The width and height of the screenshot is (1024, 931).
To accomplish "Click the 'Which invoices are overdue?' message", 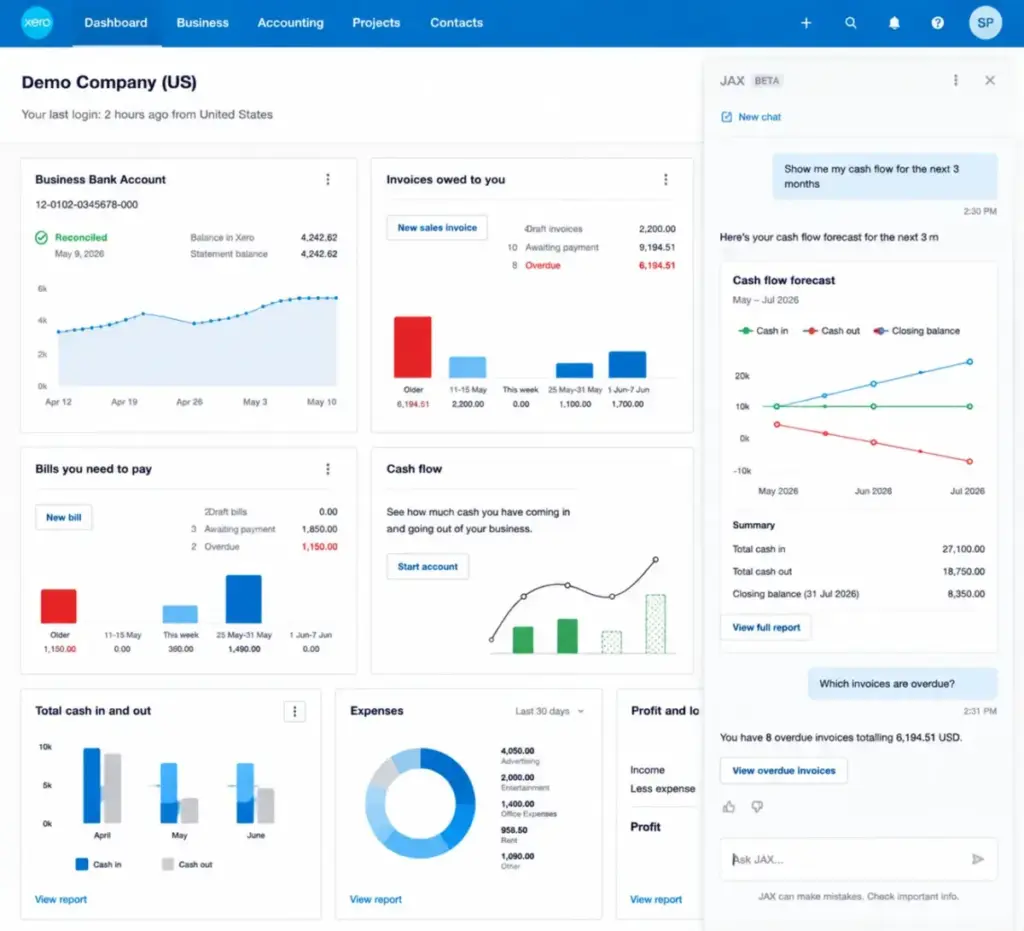I will tap(903, 684).
